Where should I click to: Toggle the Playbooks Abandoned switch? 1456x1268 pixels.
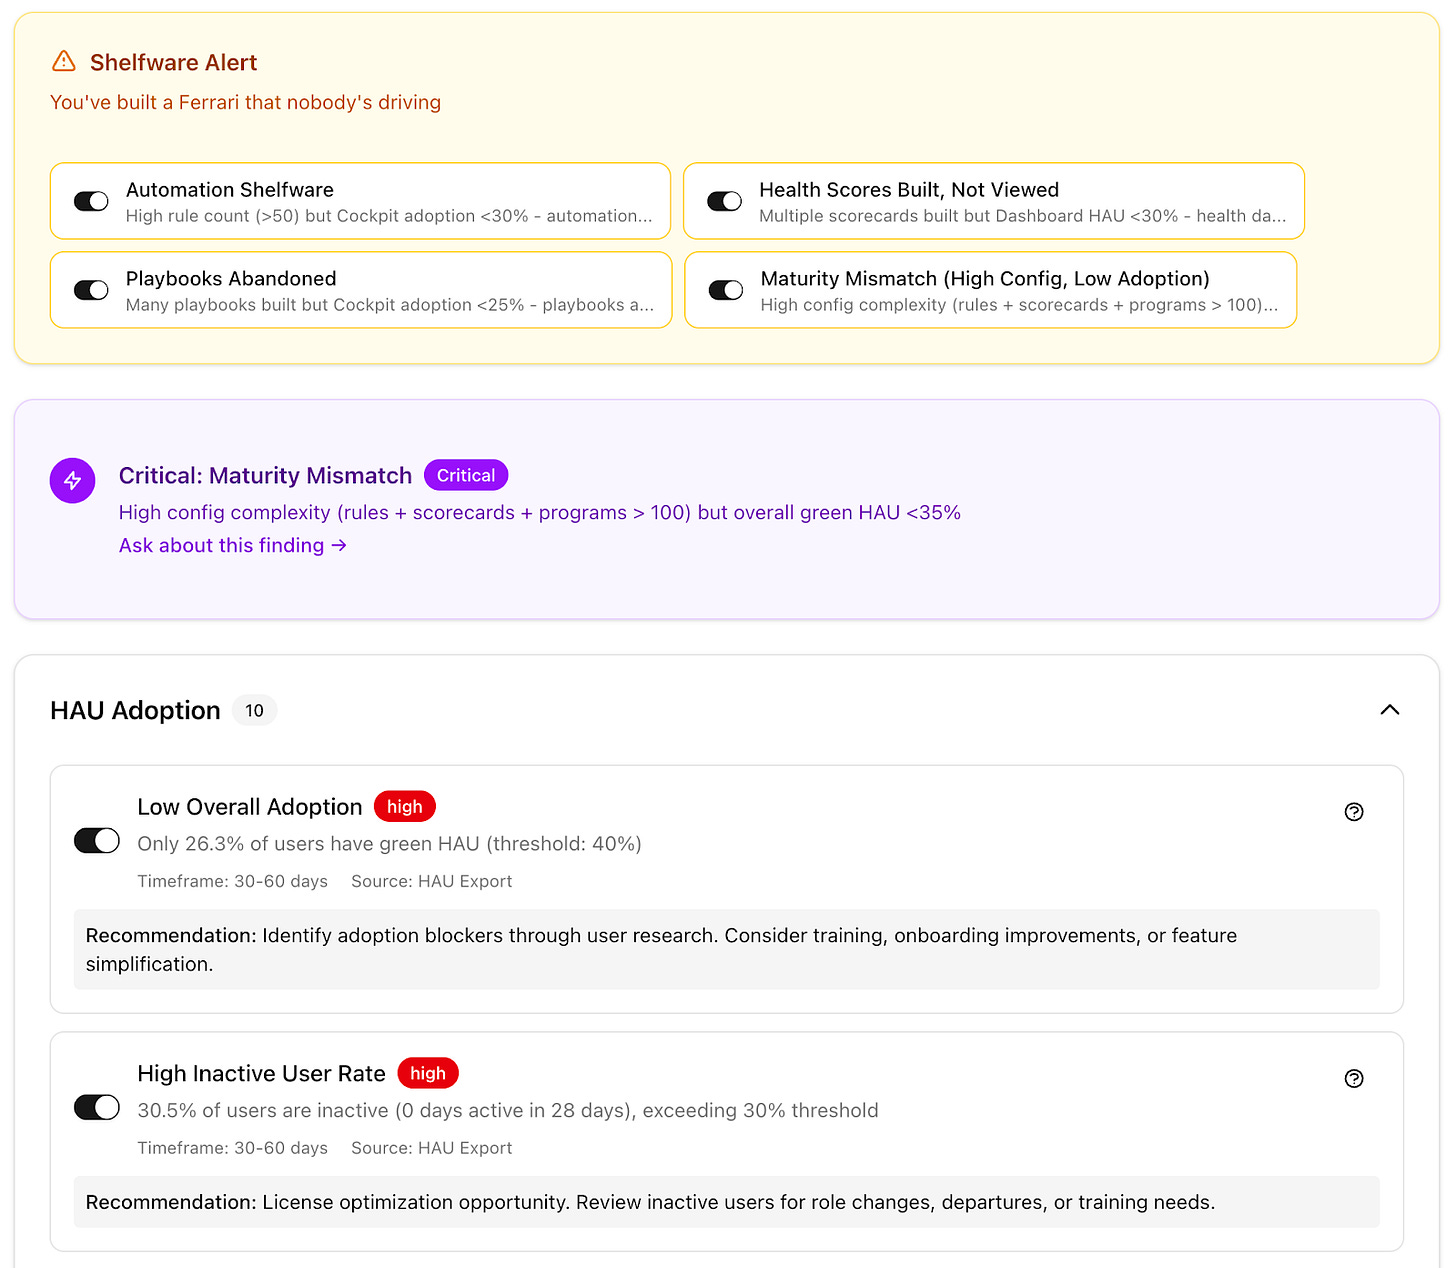pos(91,290)
